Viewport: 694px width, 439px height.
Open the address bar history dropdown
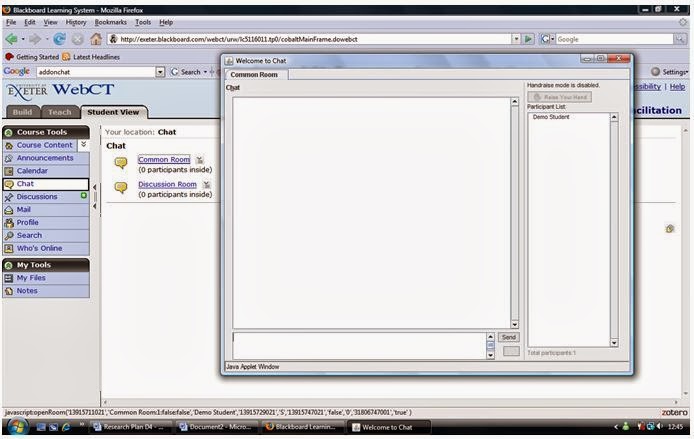pyautogui.click(x=516, y=39)
